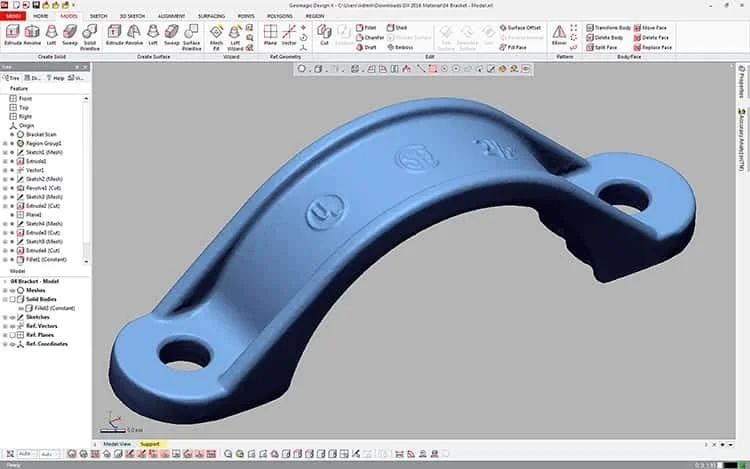
Task: Create a reference Vector
Action: click(289, 35)
